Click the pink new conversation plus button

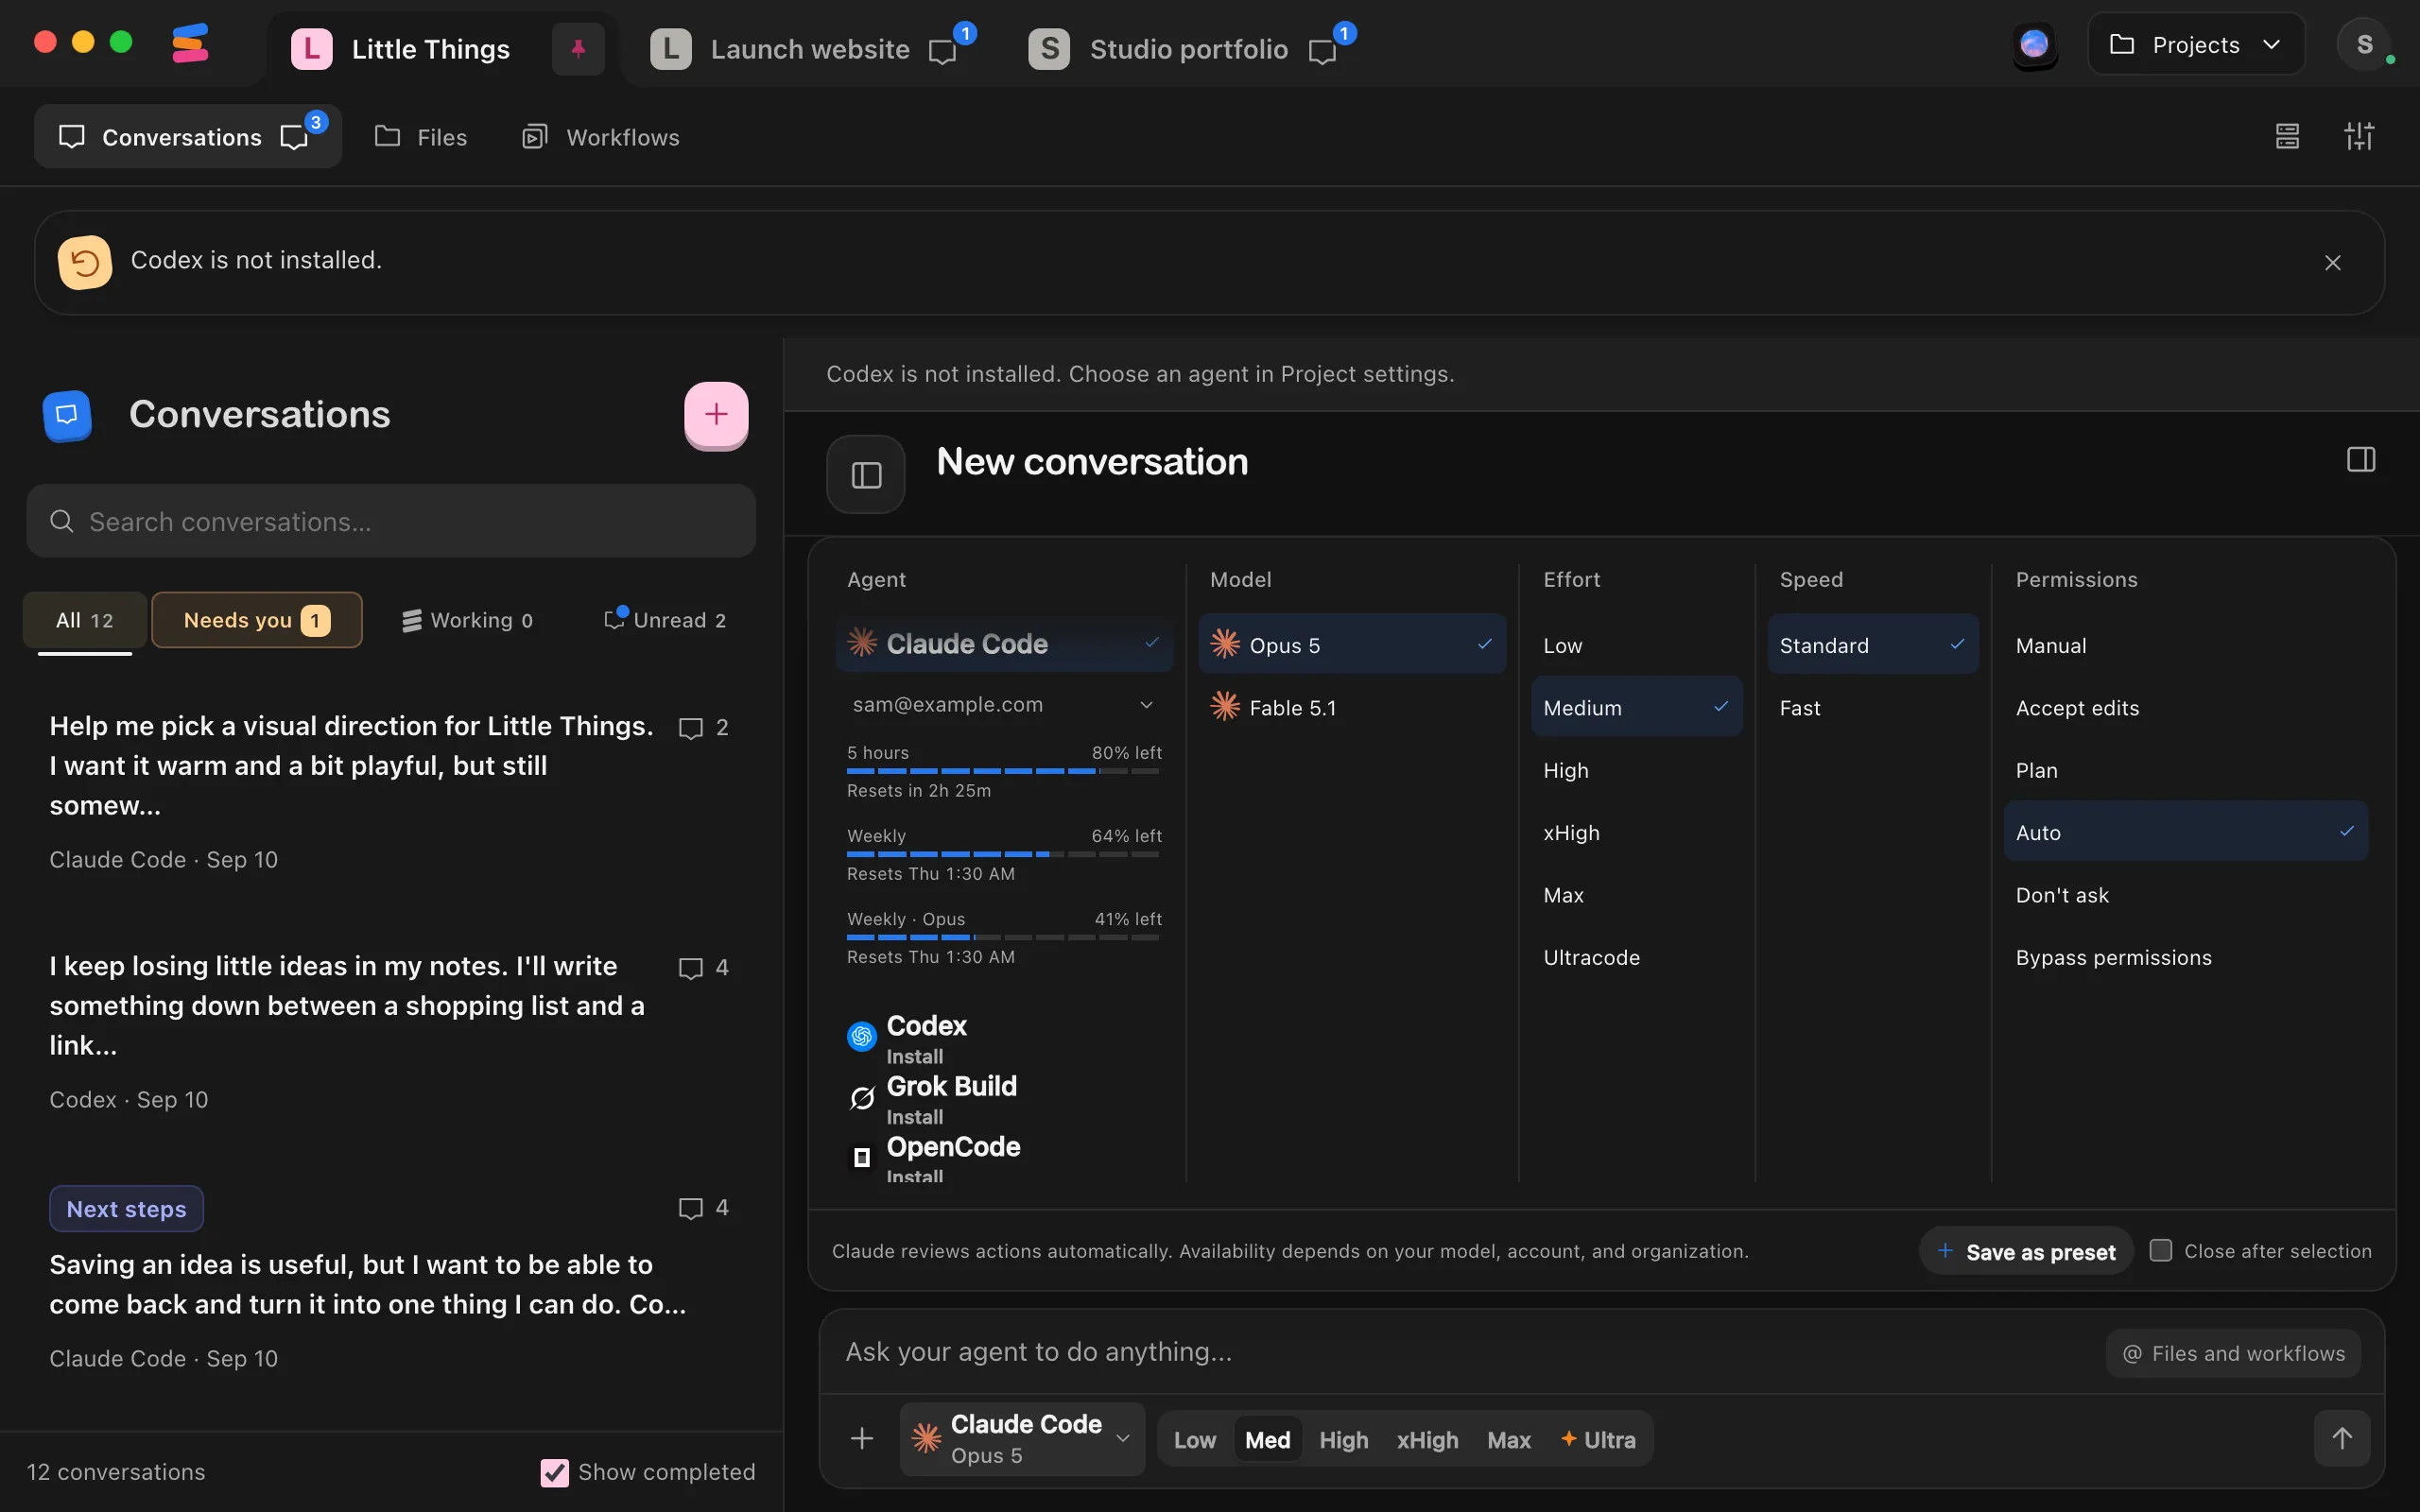(x=716, y=414)
